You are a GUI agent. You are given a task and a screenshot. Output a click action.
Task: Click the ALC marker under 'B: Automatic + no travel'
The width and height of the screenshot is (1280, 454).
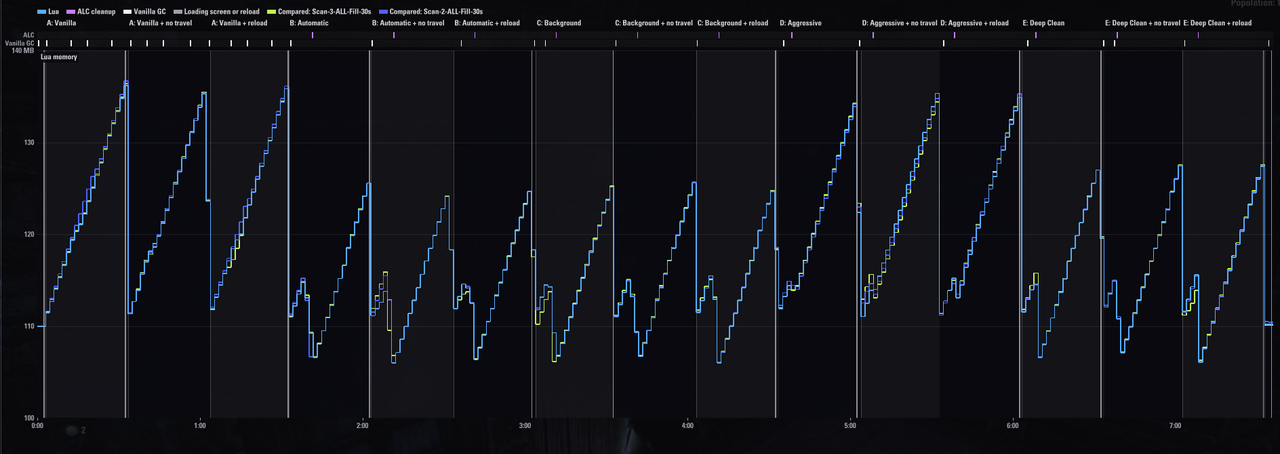coord(394,35)
